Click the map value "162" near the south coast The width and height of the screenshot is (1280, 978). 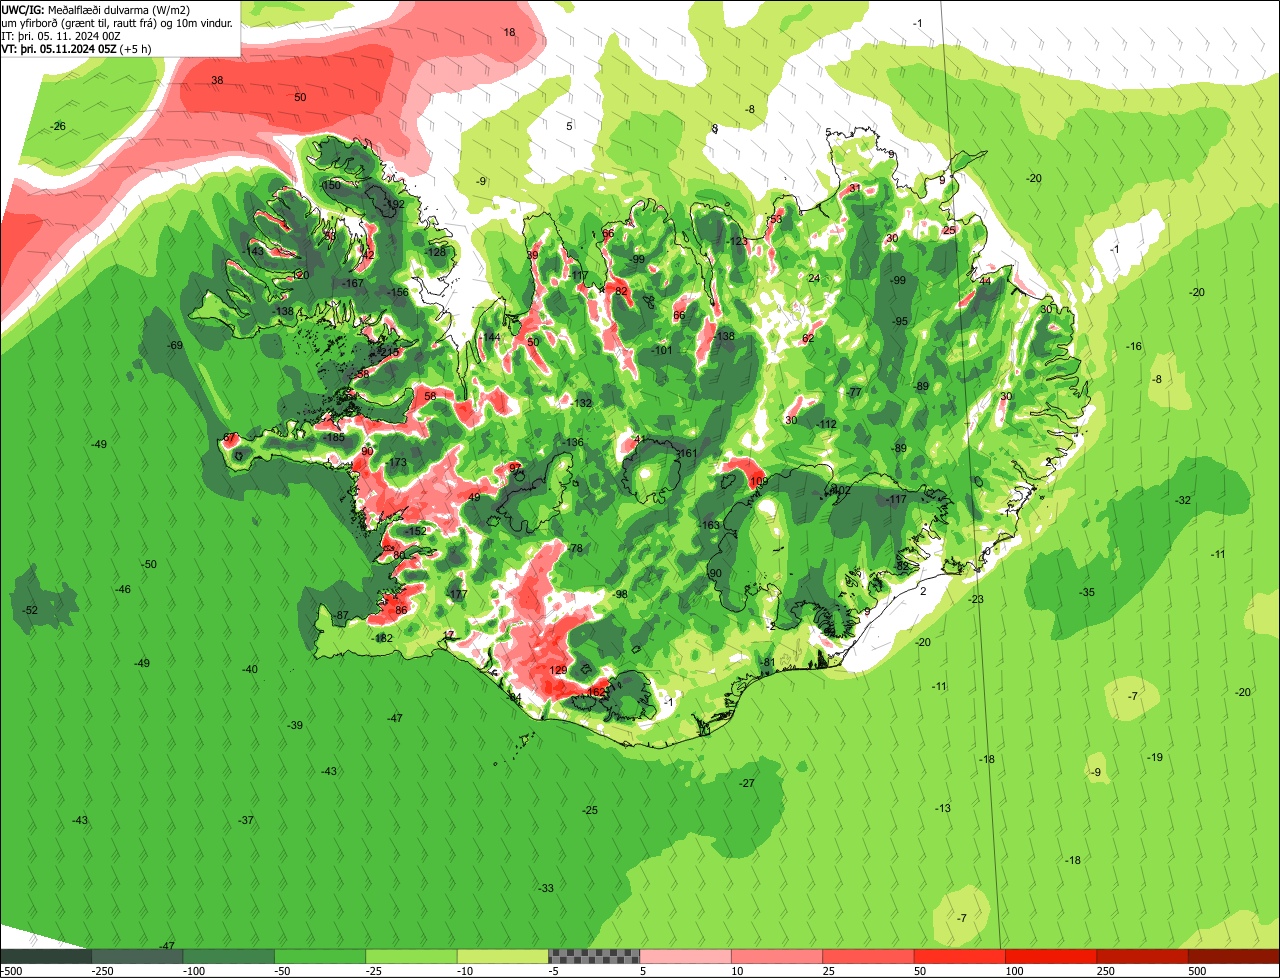click(596, 692)
